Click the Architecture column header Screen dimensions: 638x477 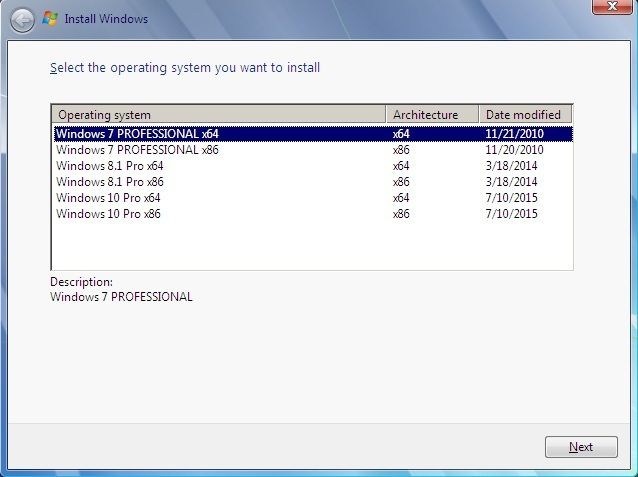pyautogui.click(x=432, y=115)
